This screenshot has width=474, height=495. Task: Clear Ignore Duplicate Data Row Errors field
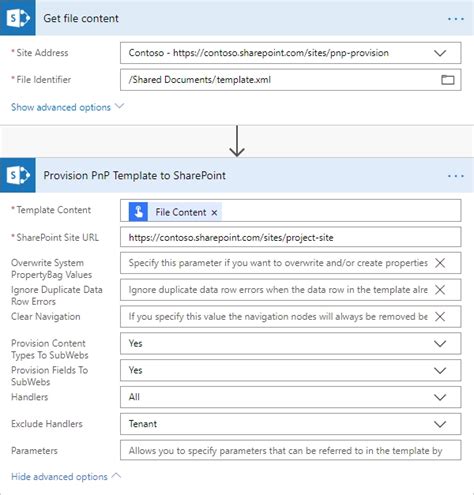(x=440, y=290)
